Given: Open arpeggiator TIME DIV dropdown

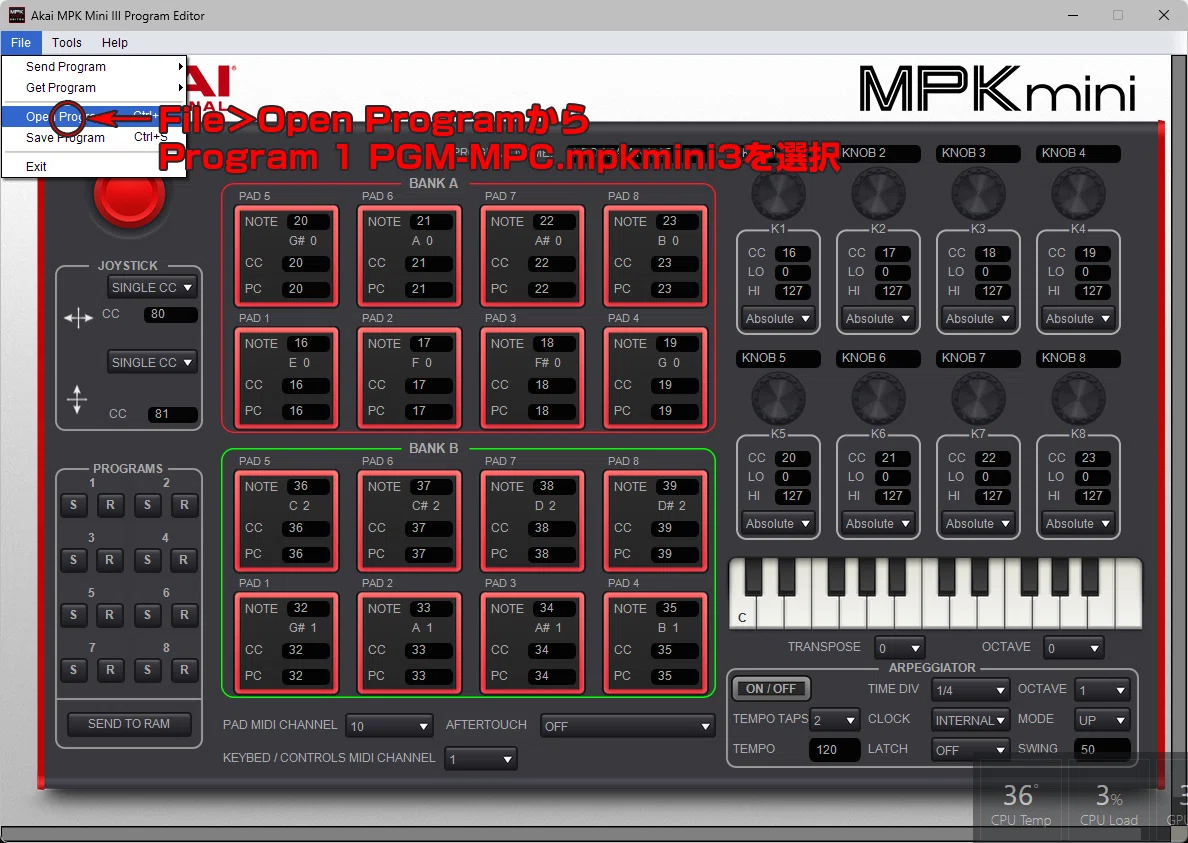Looking at the screenshot, I should point(971,690).
